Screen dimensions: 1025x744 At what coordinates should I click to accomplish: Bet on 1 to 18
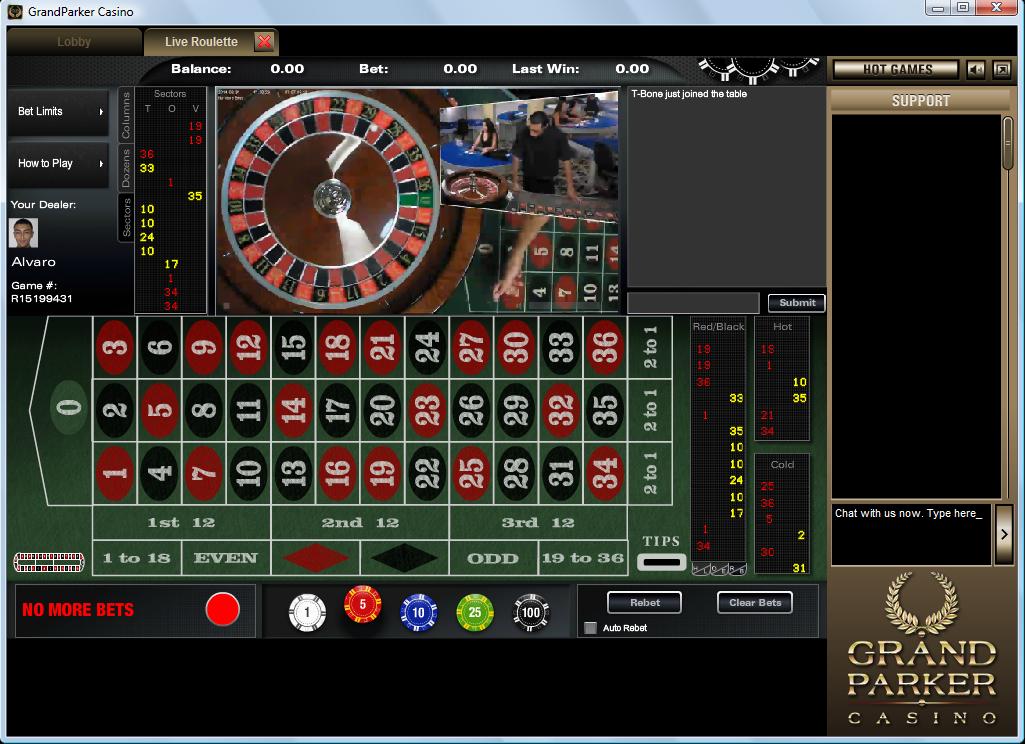[137, 558]
